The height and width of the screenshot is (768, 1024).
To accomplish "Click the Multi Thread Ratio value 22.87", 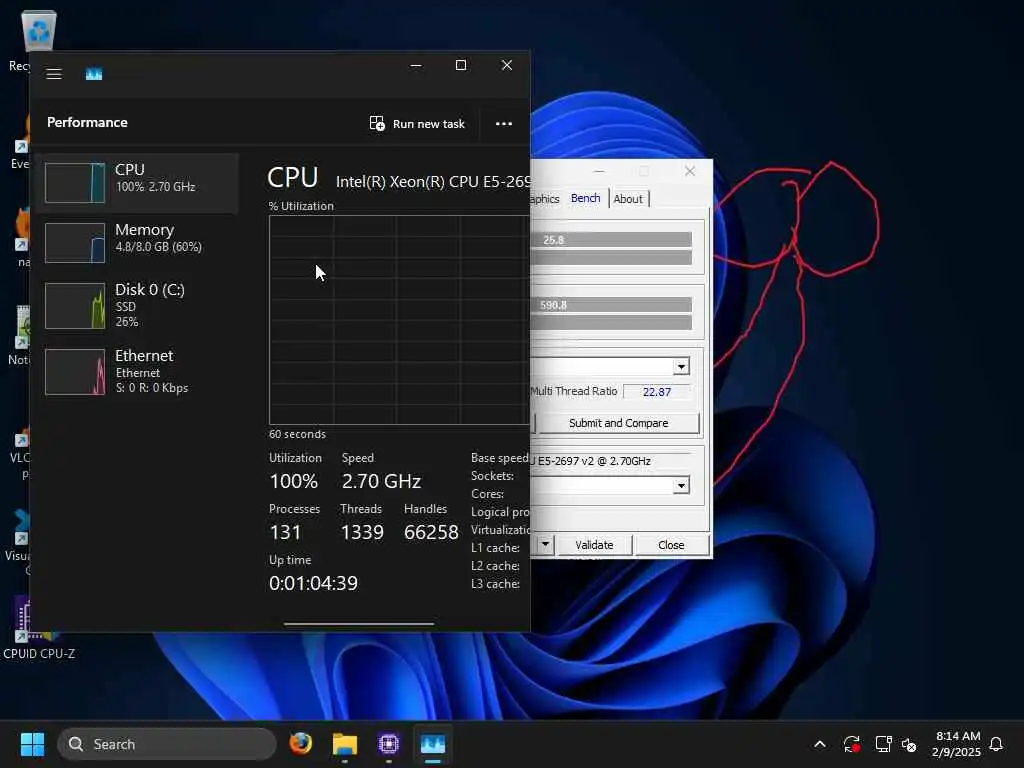I will (656, 392).
